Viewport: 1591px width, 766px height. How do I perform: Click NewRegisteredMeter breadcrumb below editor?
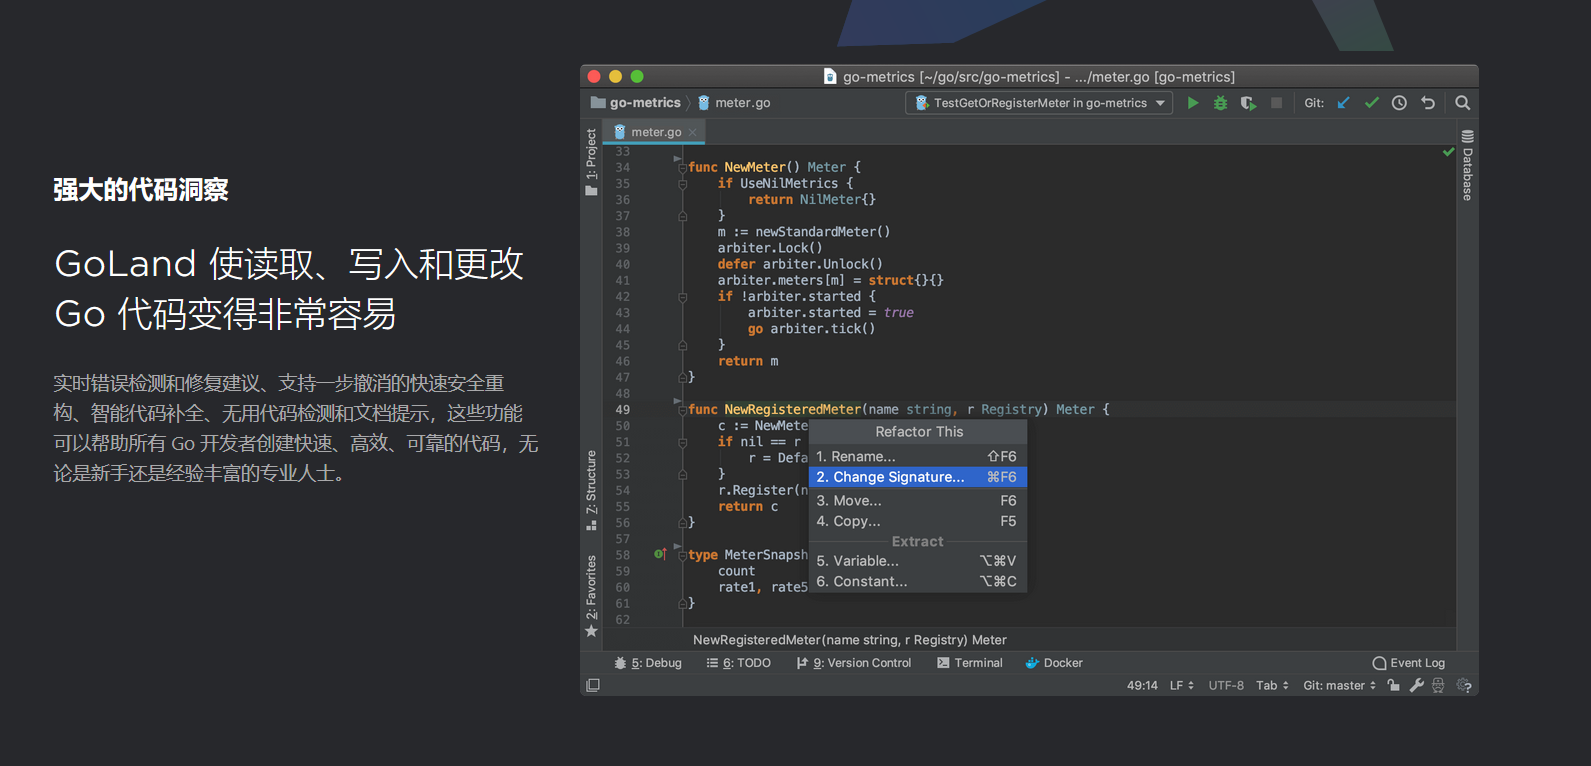849,640
